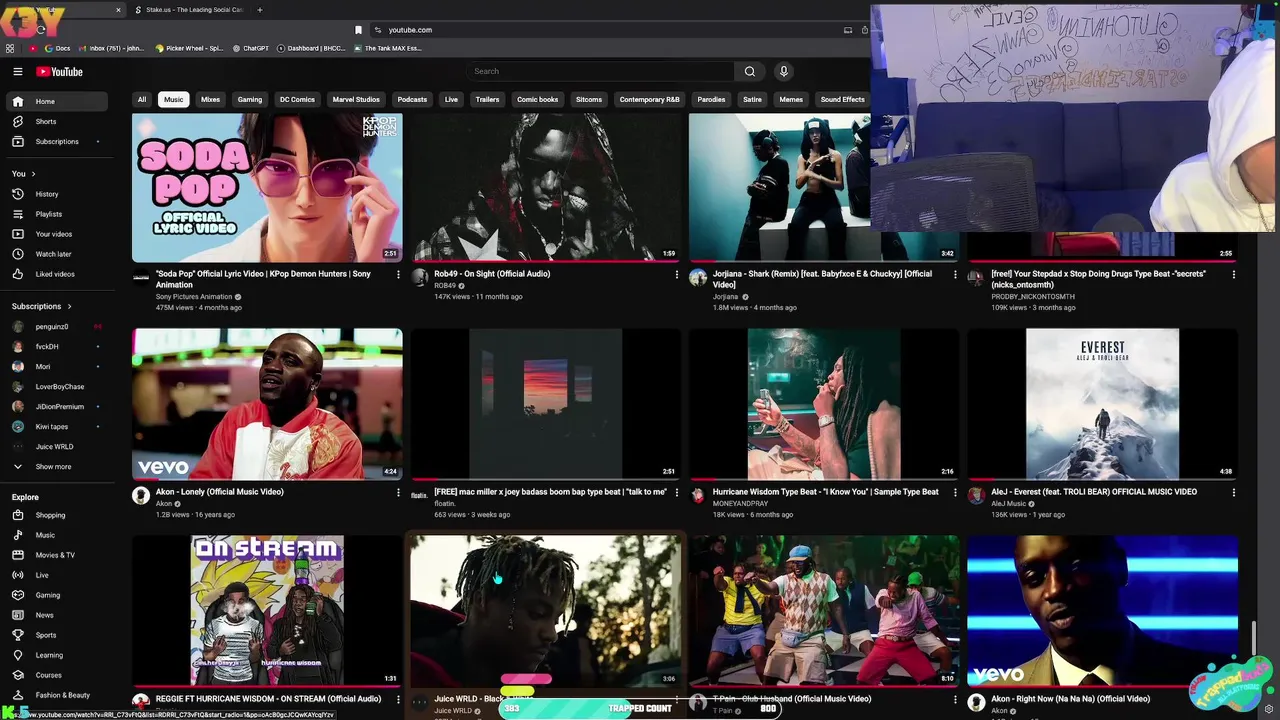Image resolution: width=1280 pixels, height=720 pixels.
Task: Select the Marvel Studios filter chip
Action: coord(356,99)
